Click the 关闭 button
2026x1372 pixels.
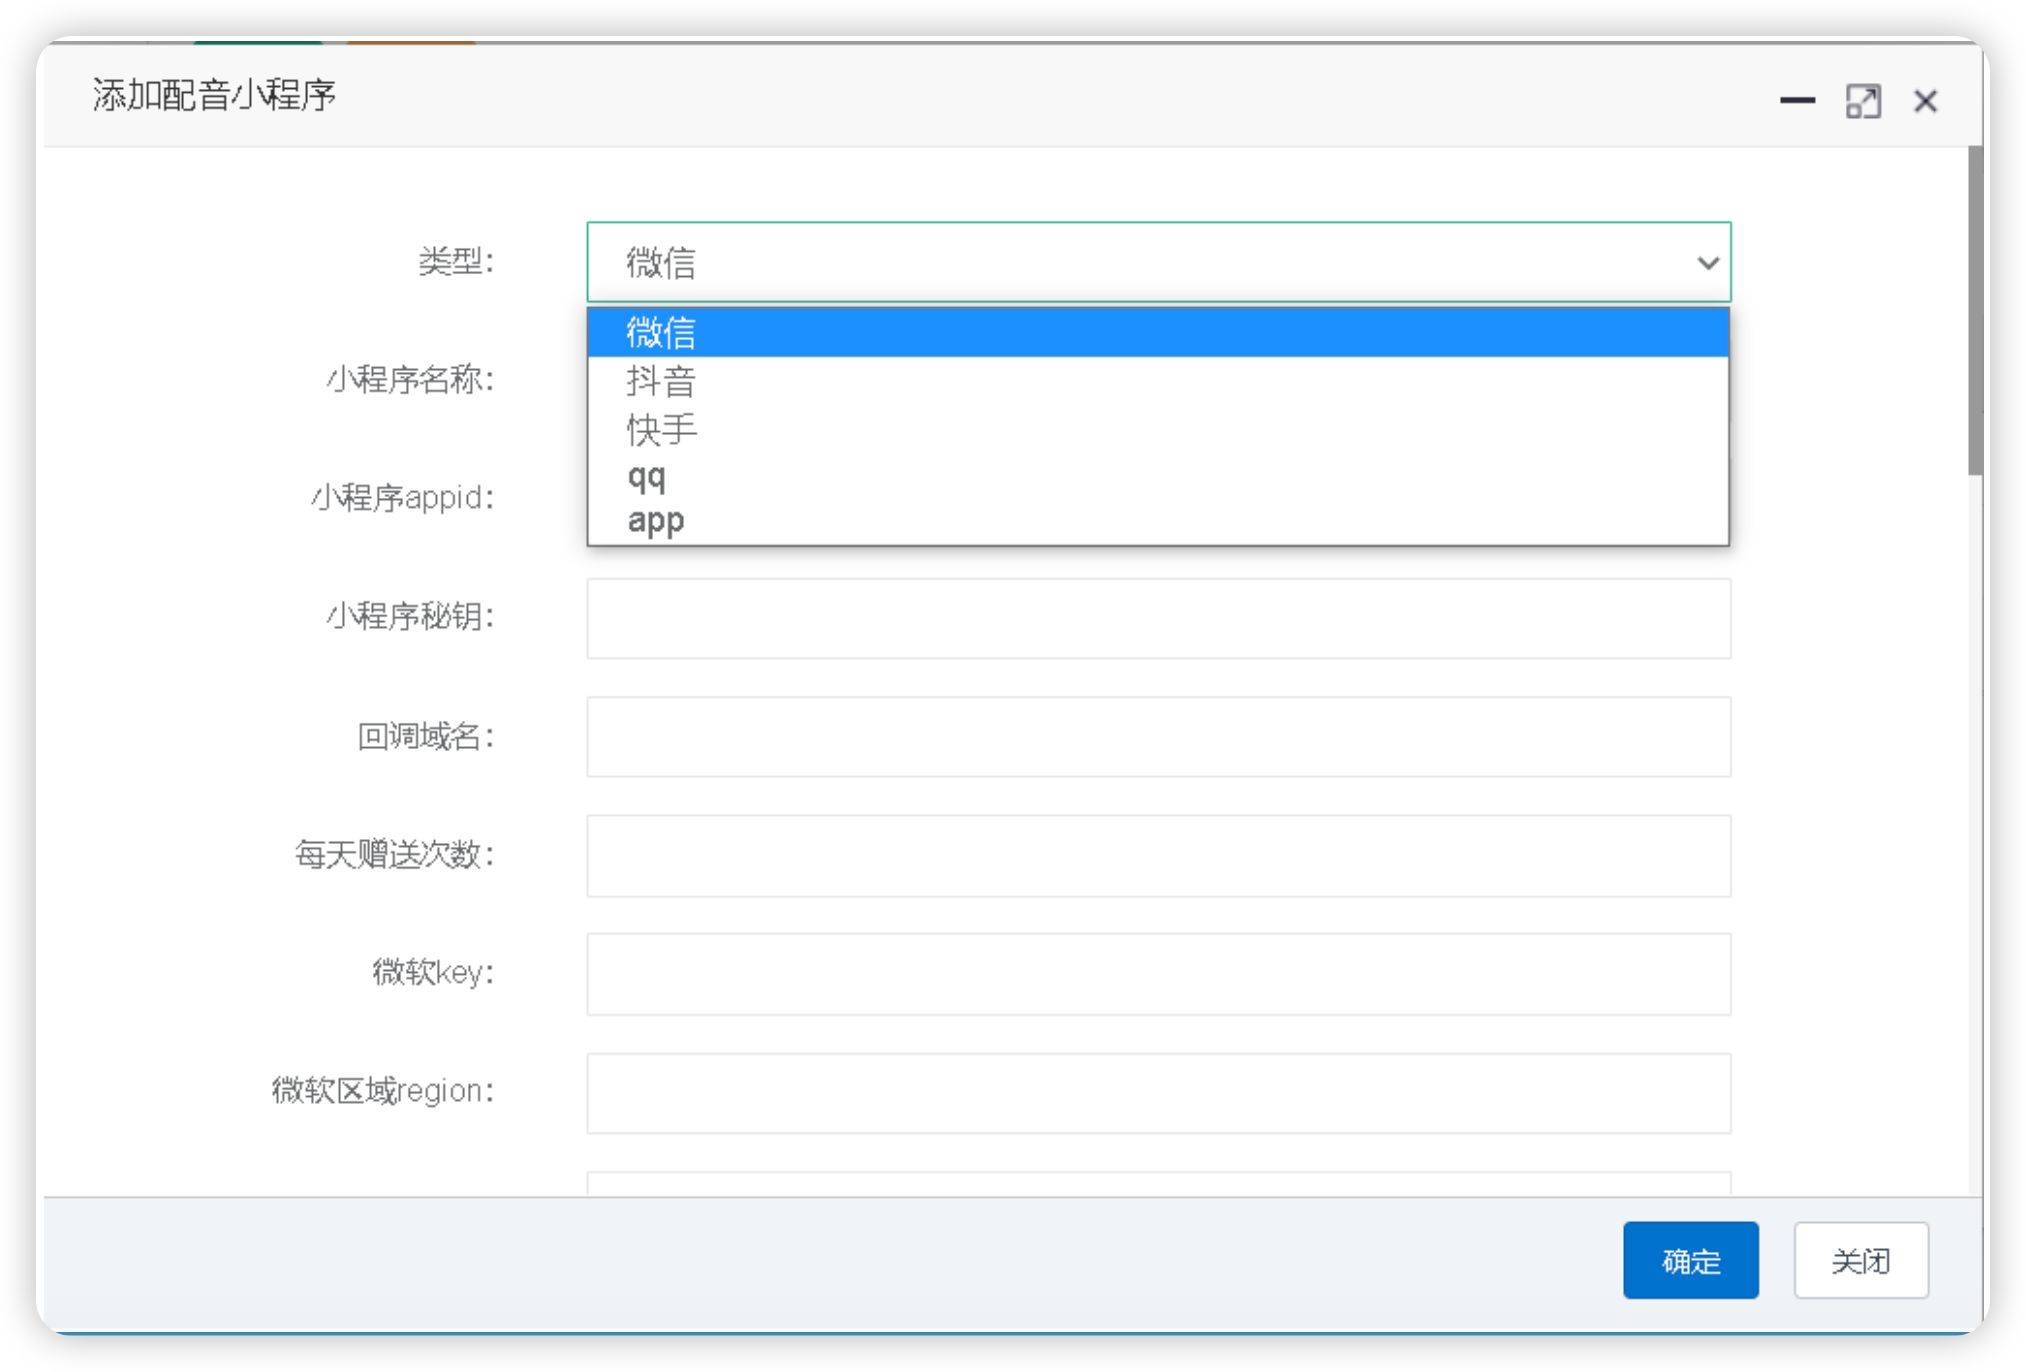(x=1860, y=1260)
